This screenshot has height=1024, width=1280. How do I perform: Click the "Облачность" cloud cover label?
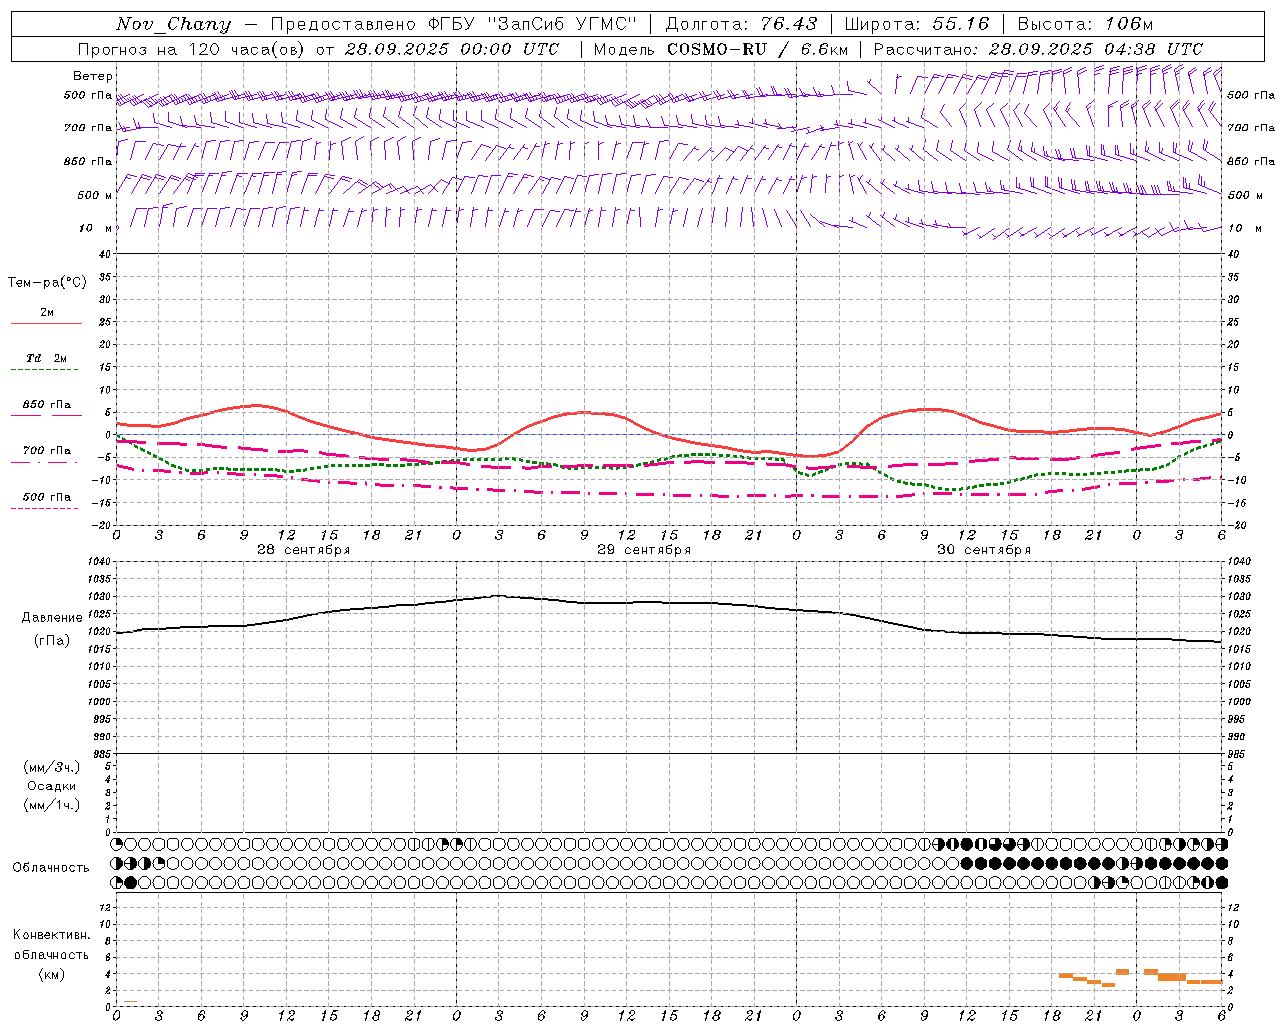coord(51,868)
